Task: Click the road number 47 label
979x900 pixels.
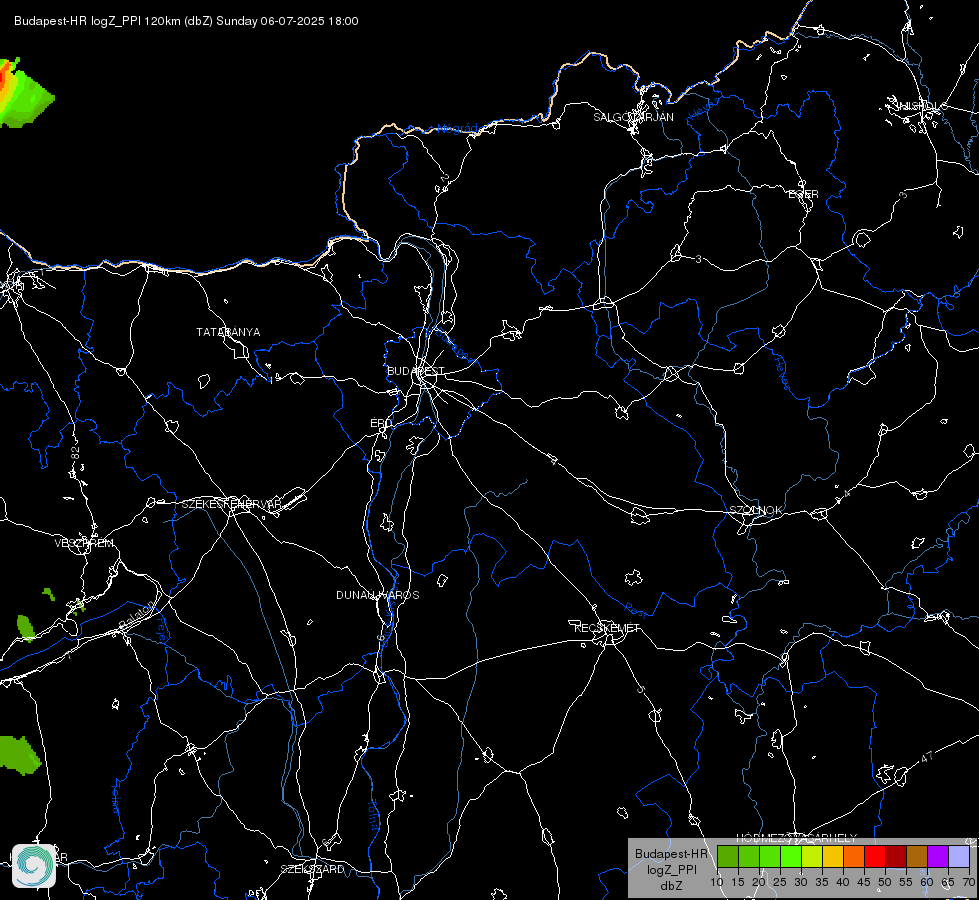Action: pos(927,757)
